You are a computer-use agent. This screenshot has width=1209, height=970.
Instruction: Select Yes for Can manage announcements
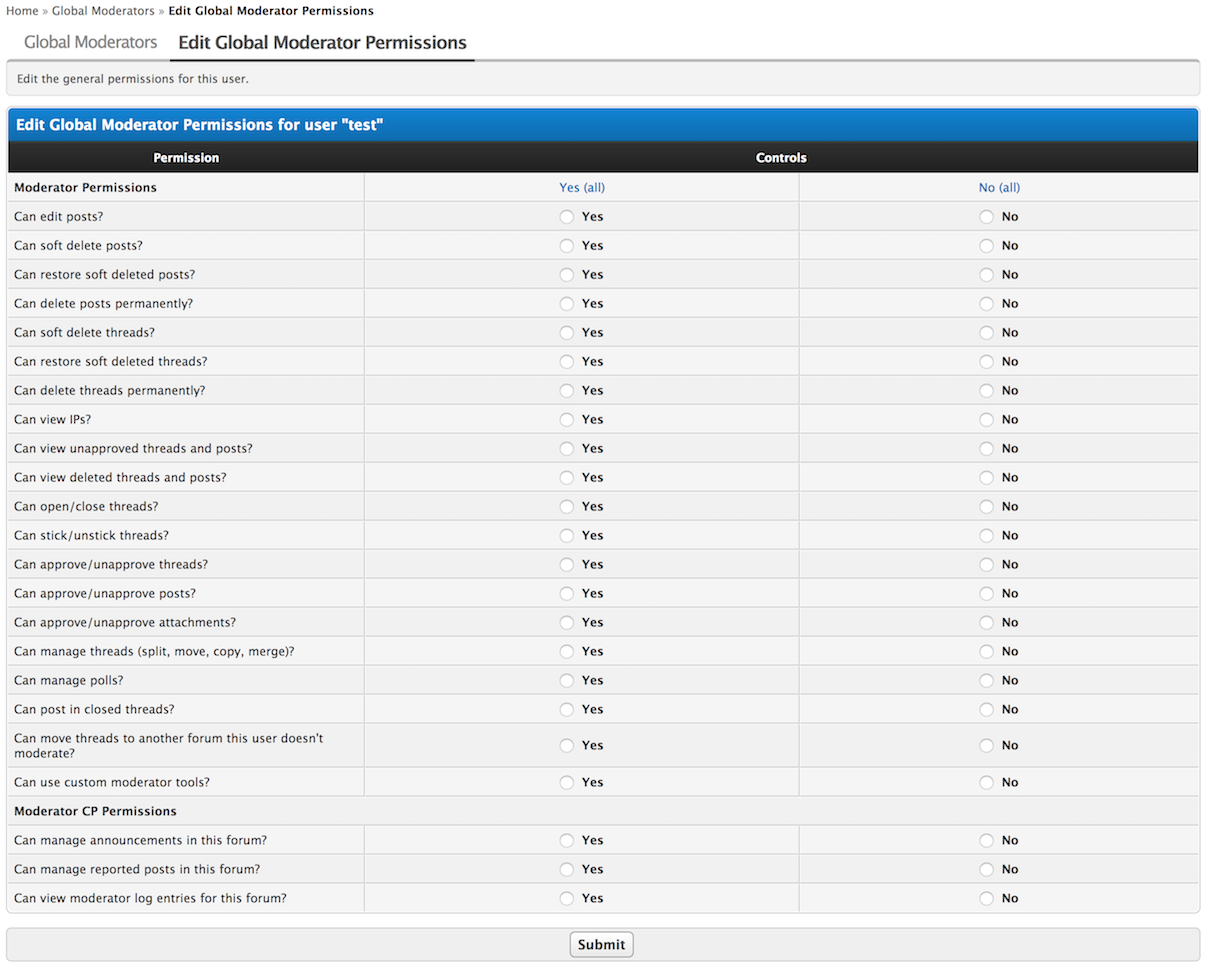567,841
